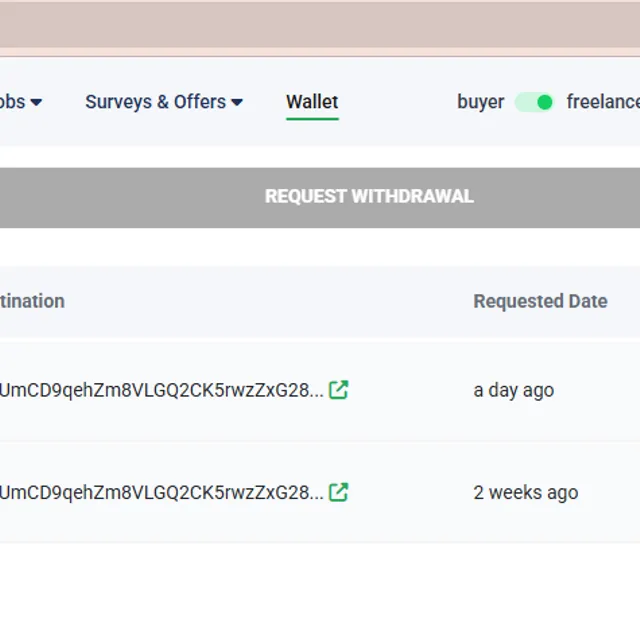This screenshot has height=640, width=640.
Task: Select the "a day ago" date cell
Action: [x=513, y=390]
